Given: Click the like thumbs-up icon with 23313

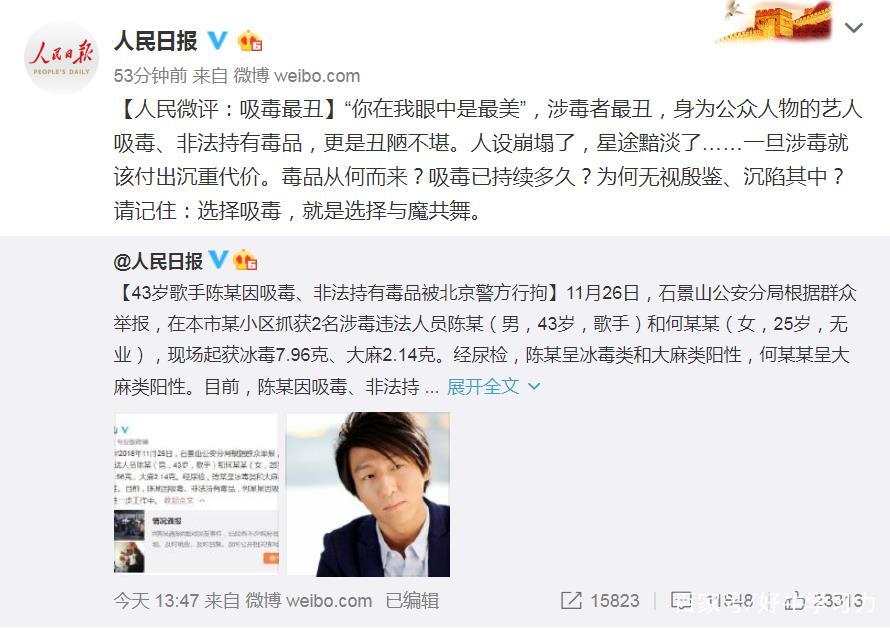Looking at the screenshot, I should 795,601.
